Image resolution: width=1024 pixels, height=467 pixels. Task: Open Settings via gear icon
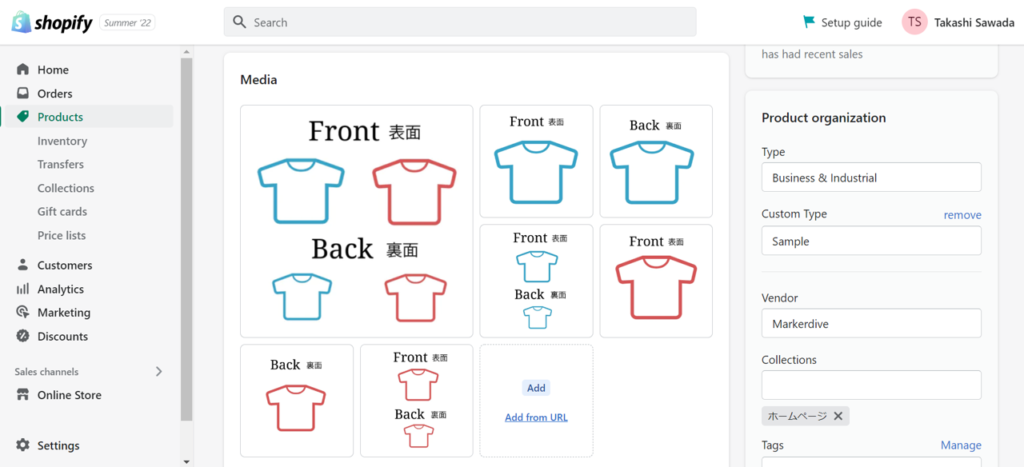click(x=23, y=445)
